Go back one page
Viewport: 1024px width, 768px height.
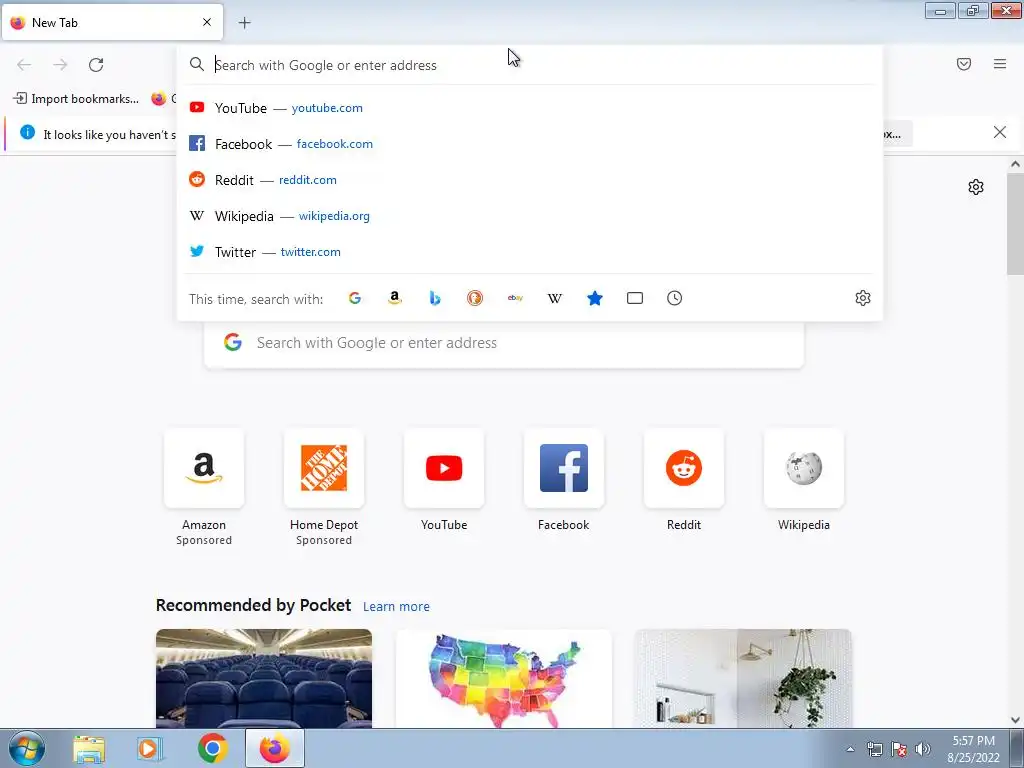coord(24,65)
